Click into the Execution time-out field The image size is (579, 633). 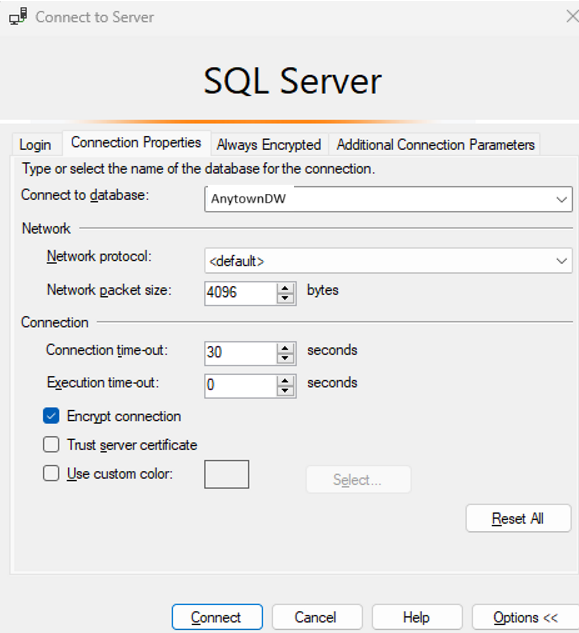click(241, 386)
